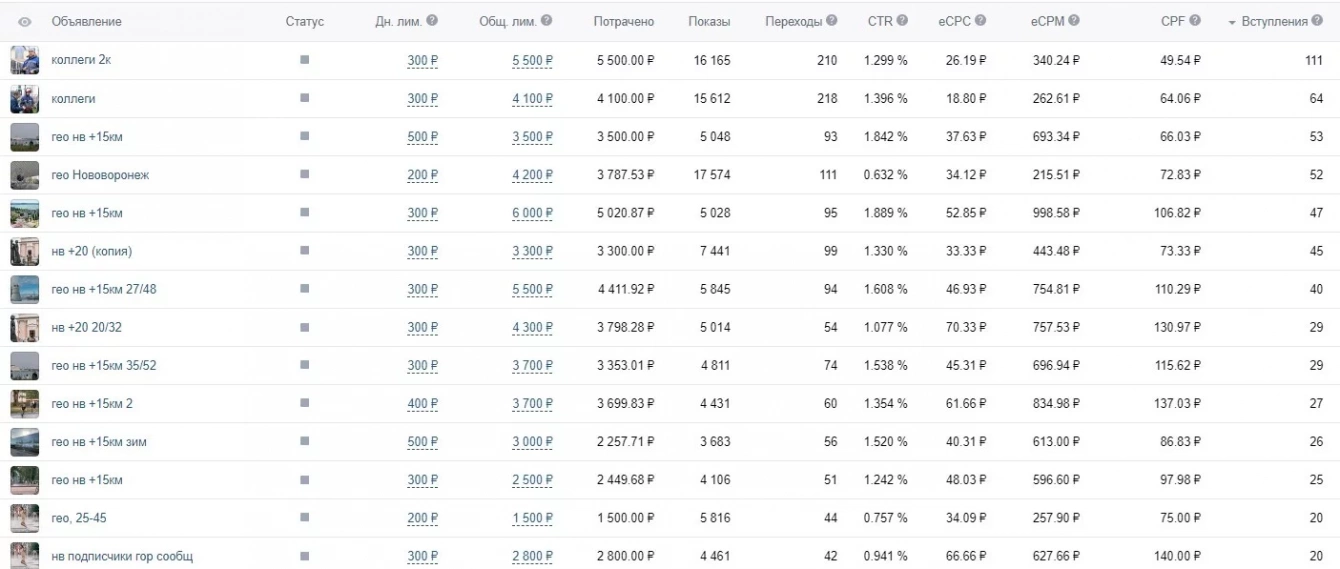
Task: Open the 200 ₽ daily limit of гео Нововоронеж
Action: coord(422,175)
